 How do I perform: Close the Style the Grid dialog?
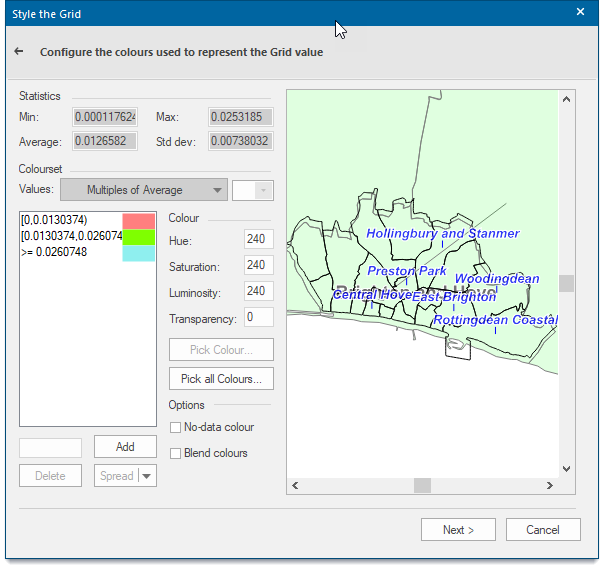click(x=580, y=12)
